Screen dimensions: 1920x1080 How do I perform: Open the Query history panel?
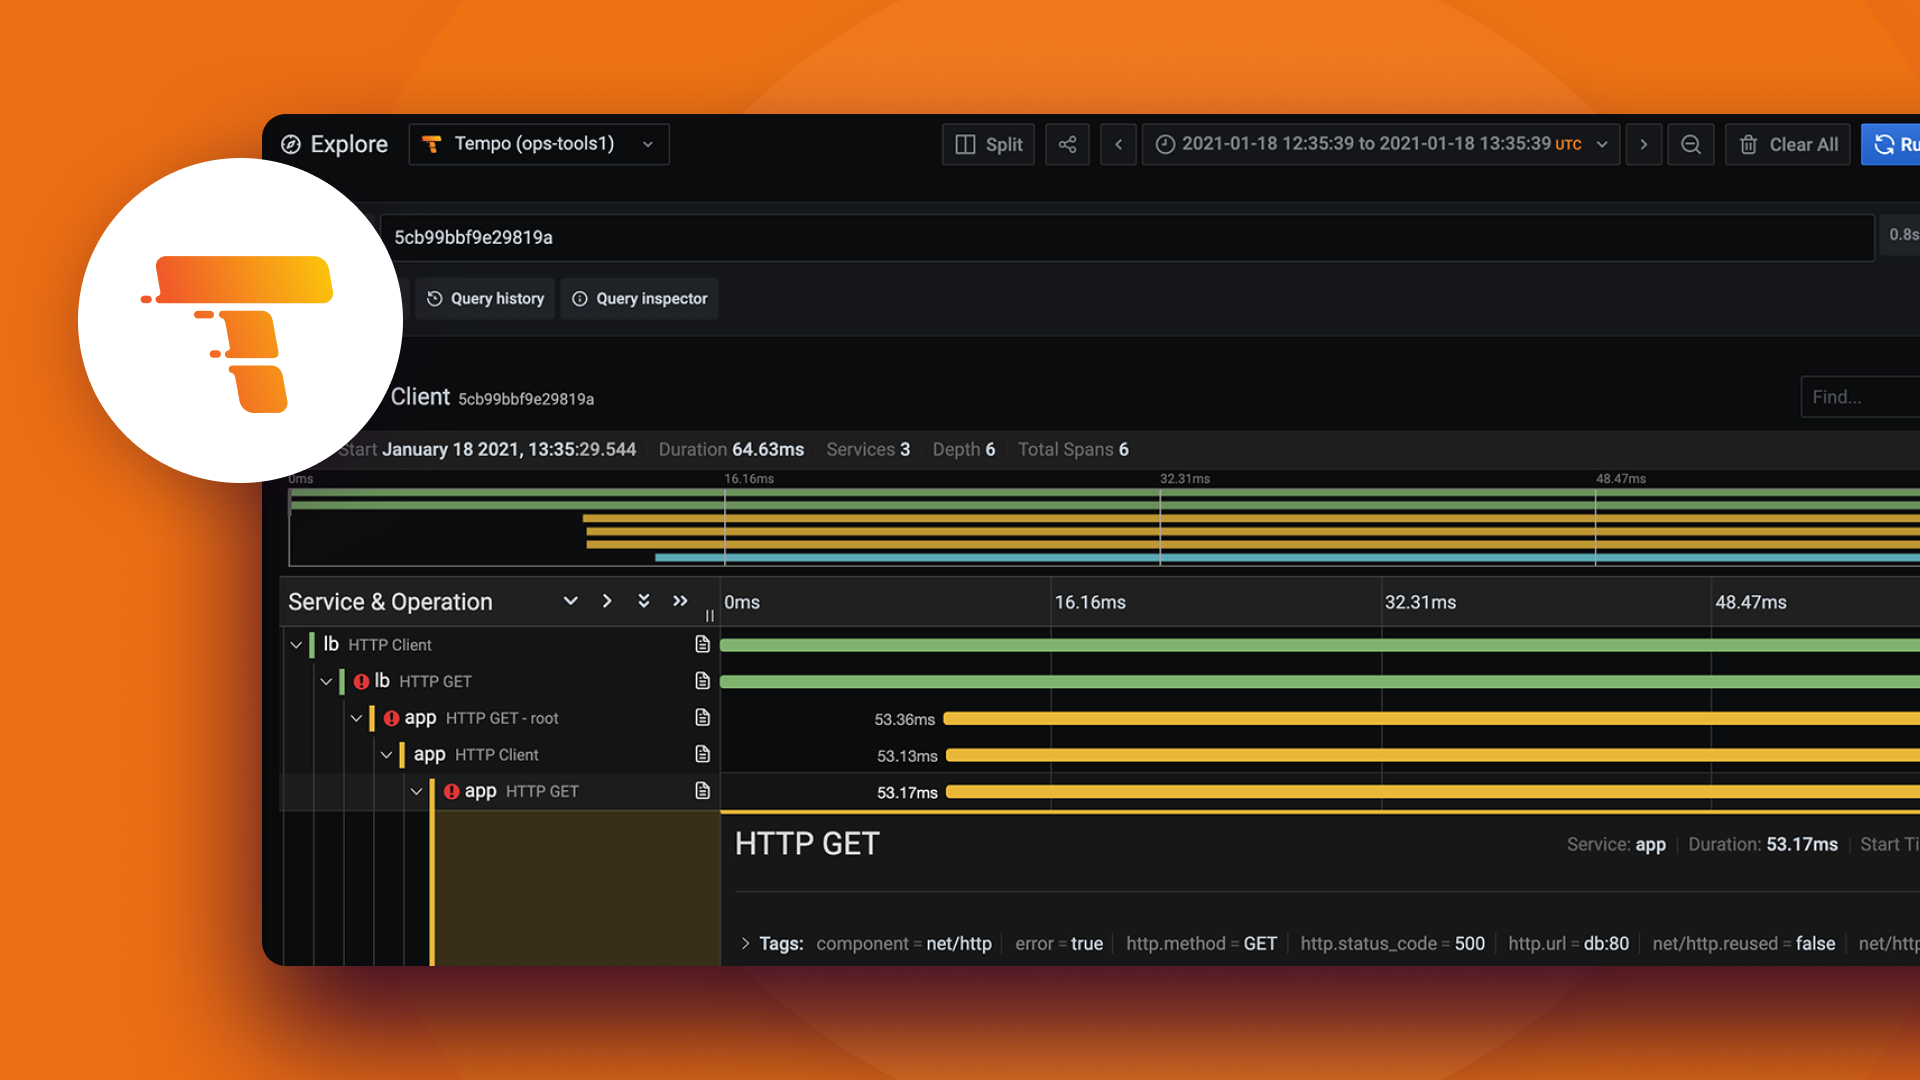[x=485, y=298]
